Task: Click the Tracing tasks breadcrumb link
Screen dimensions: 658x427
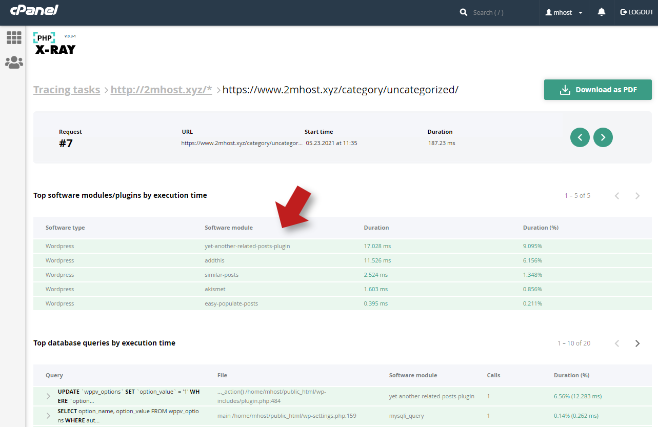Action: 66,89
